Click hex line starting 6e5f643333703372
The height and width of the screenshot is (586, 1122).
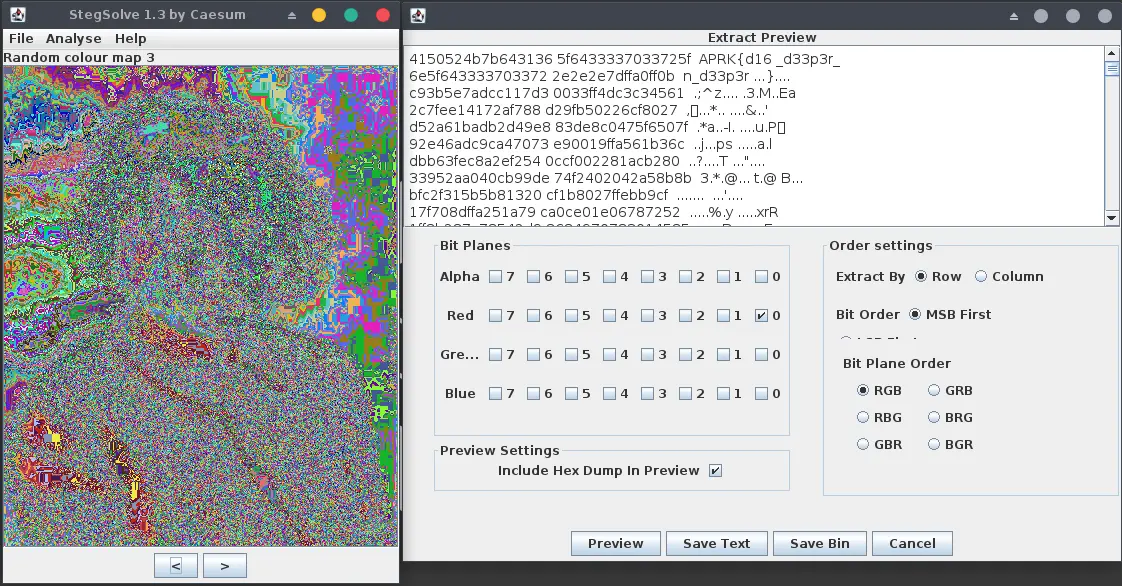[x=600, y=77]
